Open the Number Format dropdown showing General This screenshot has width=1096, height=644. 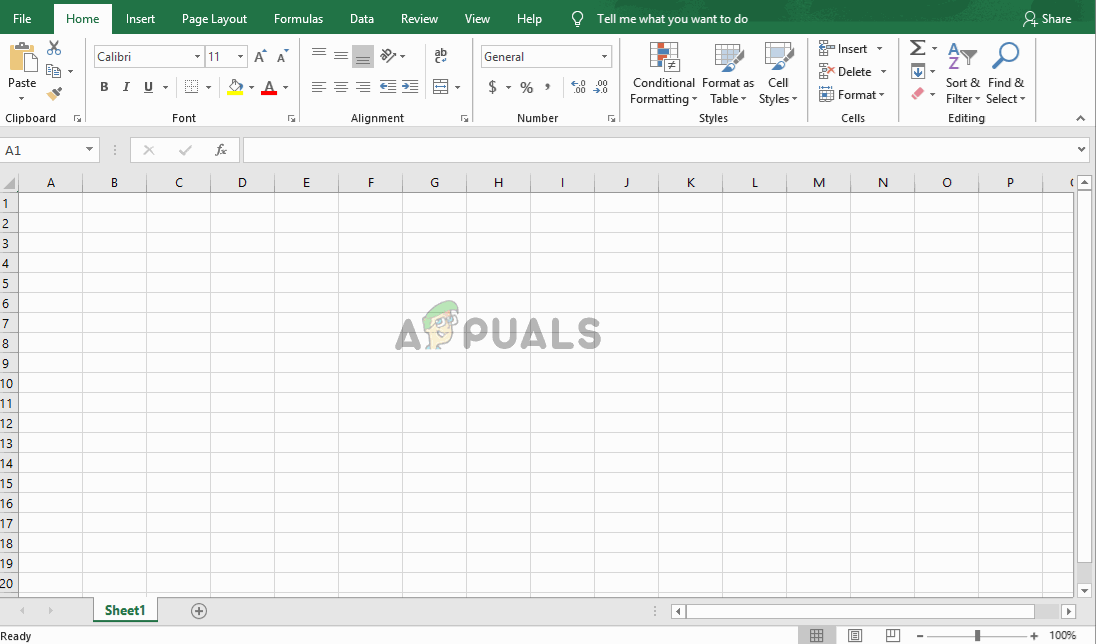(x=545, y=56)
